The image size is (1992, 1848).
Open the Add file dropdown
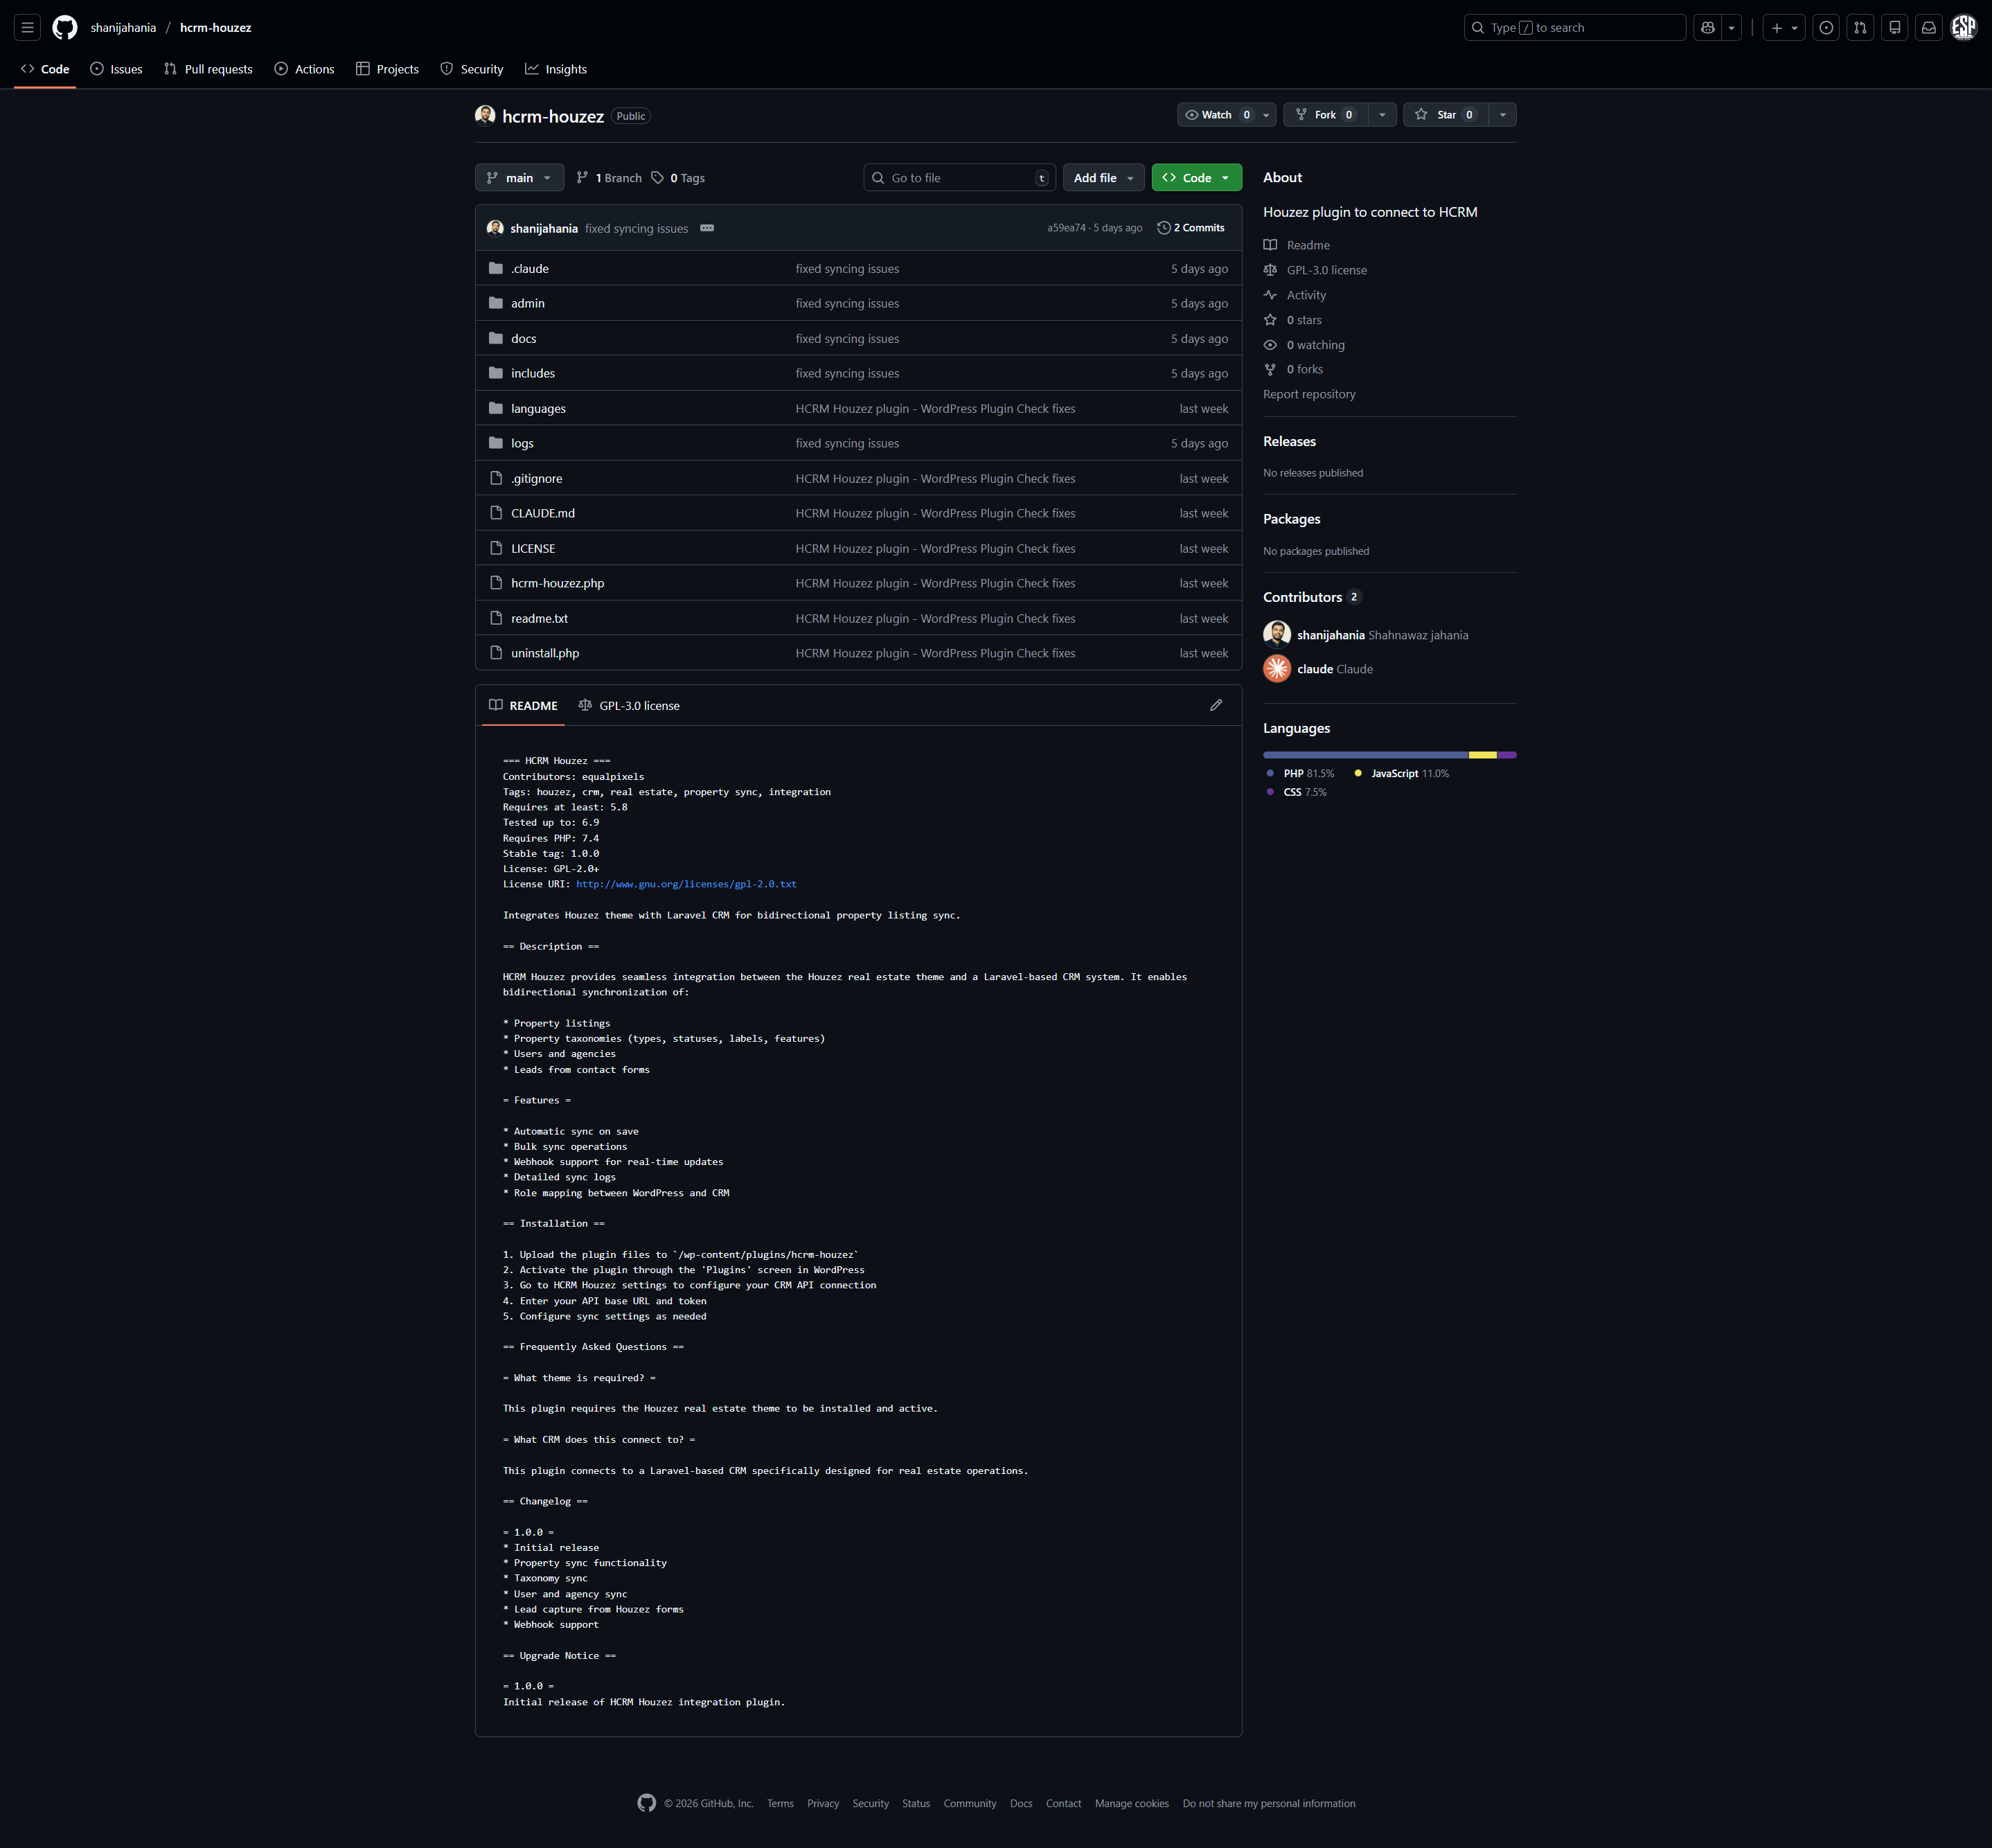[1103, 178]
